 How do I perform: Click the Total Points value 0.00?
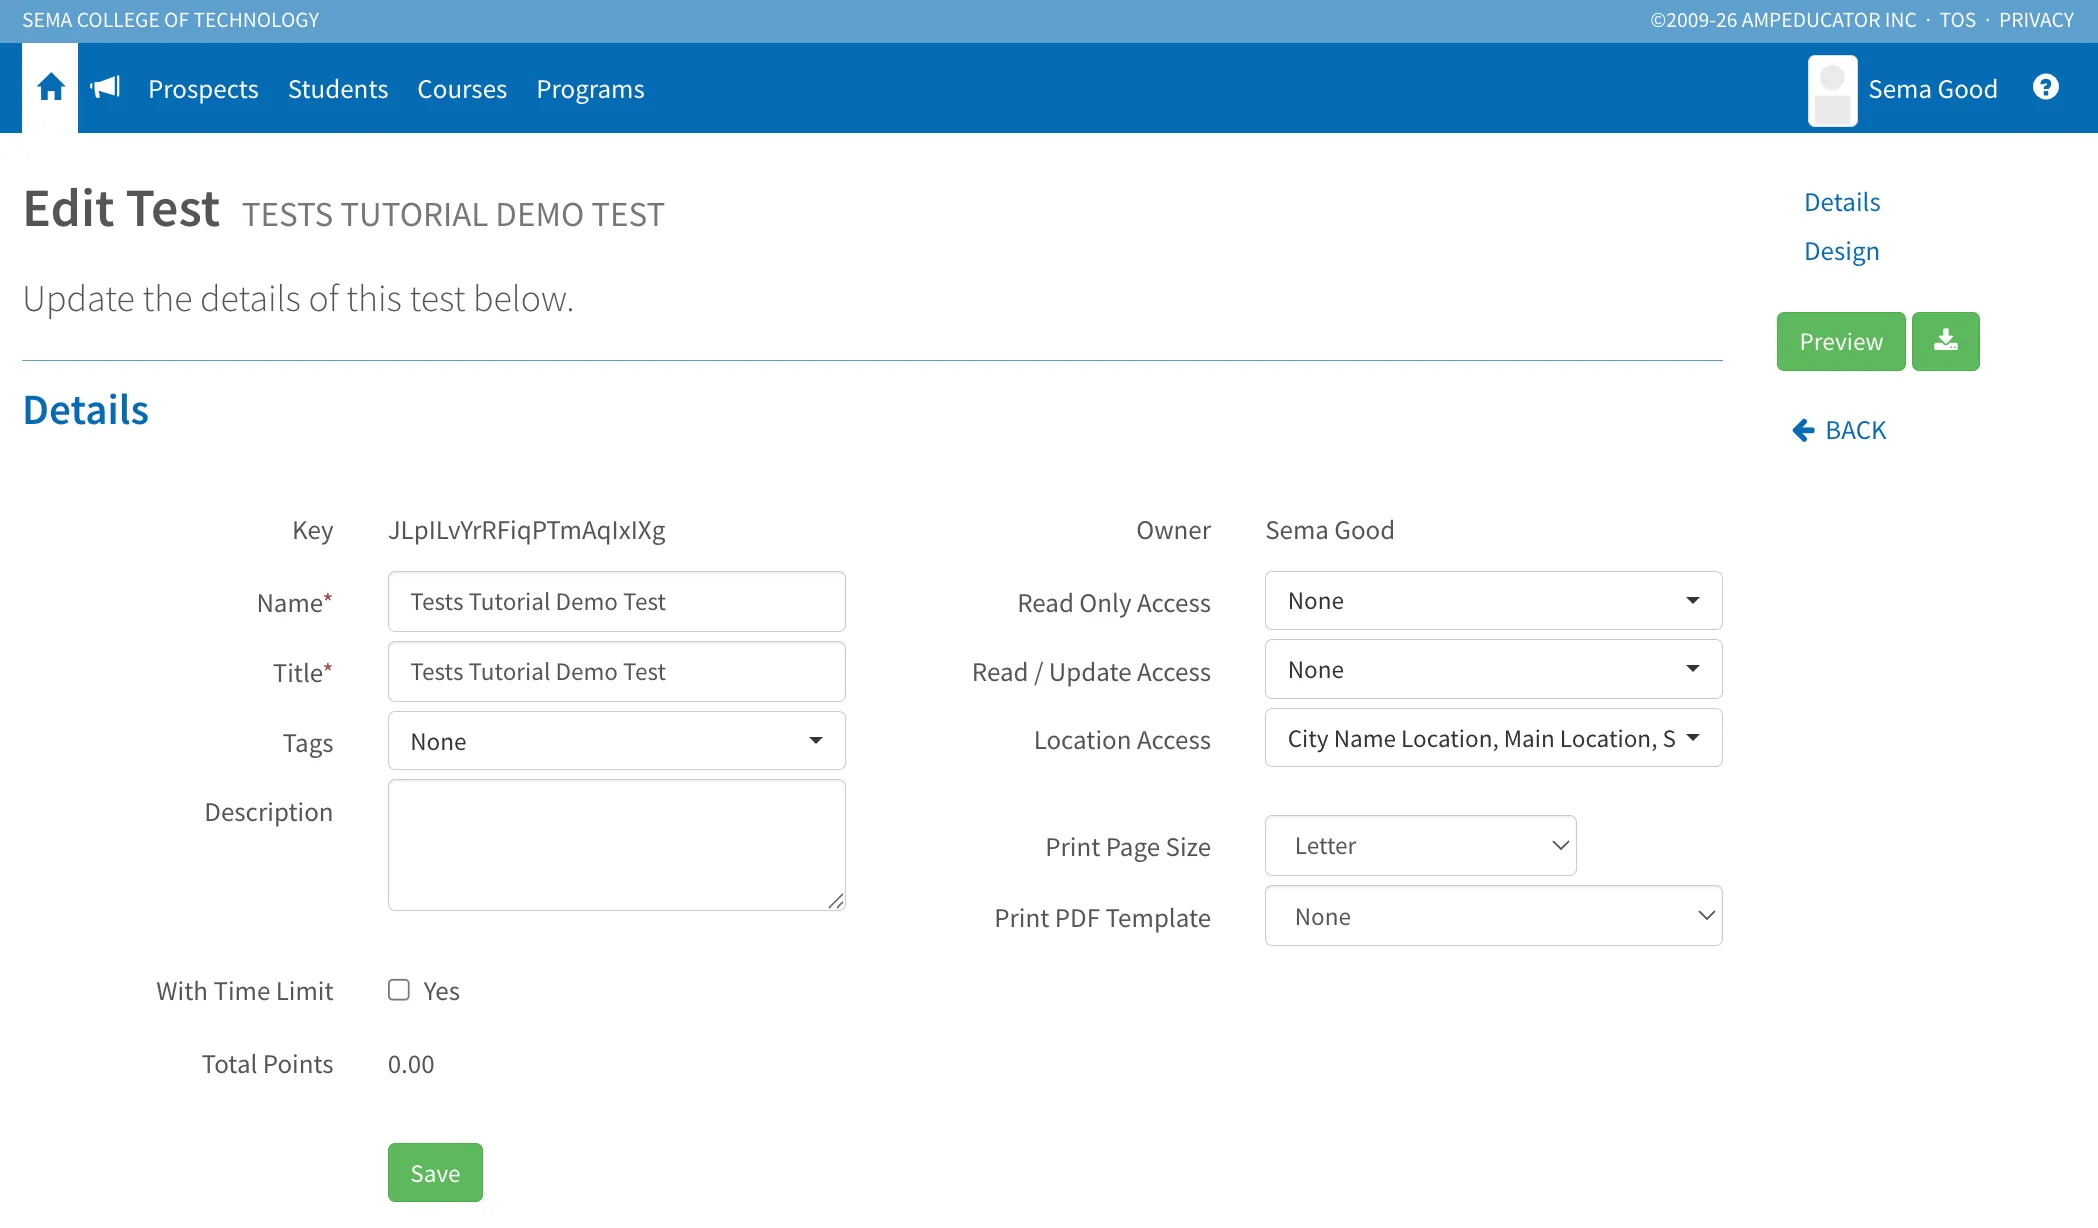coord(411,1064)
